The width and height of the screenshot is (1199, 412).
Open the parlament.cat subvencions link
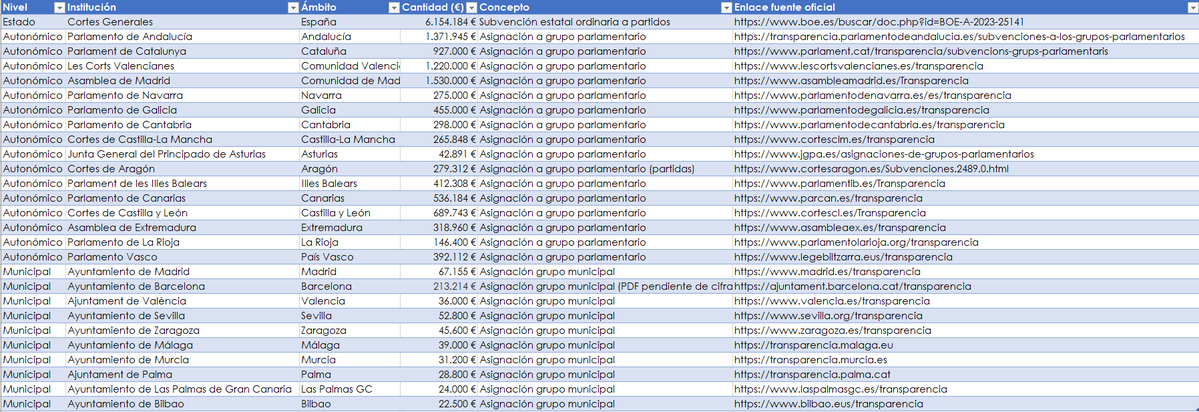click(x=921, y=51)
